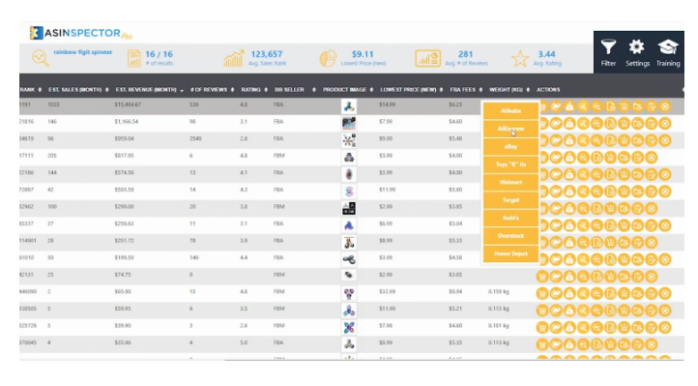698x386 pixels.
Task: Click the 16 / 16 results count
Action: [158, 54]
